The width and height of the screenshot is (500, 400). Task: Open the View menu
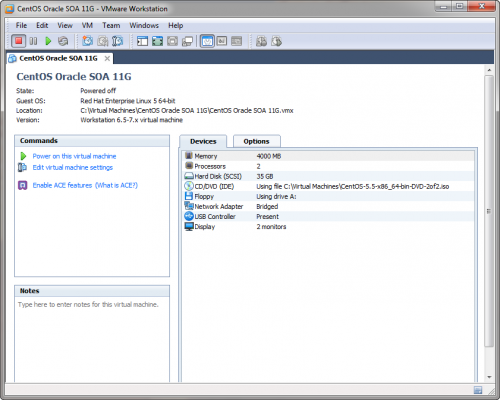[65, 25]
